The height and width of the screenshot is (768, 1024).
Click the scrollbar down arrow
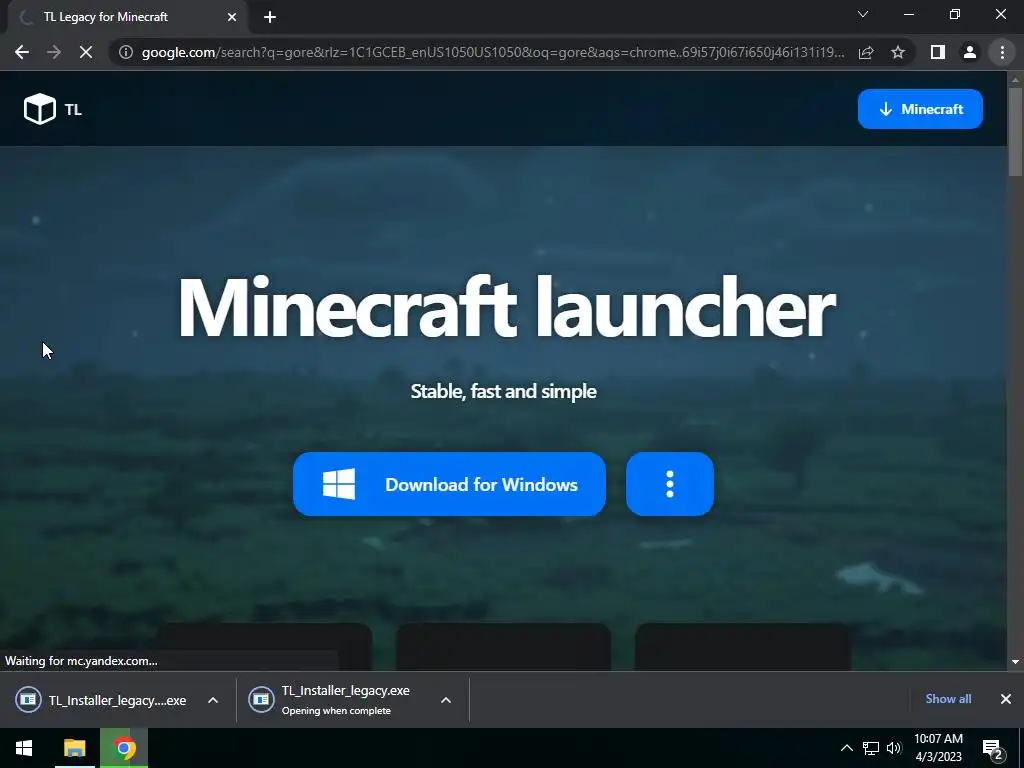pos(1015,662)
